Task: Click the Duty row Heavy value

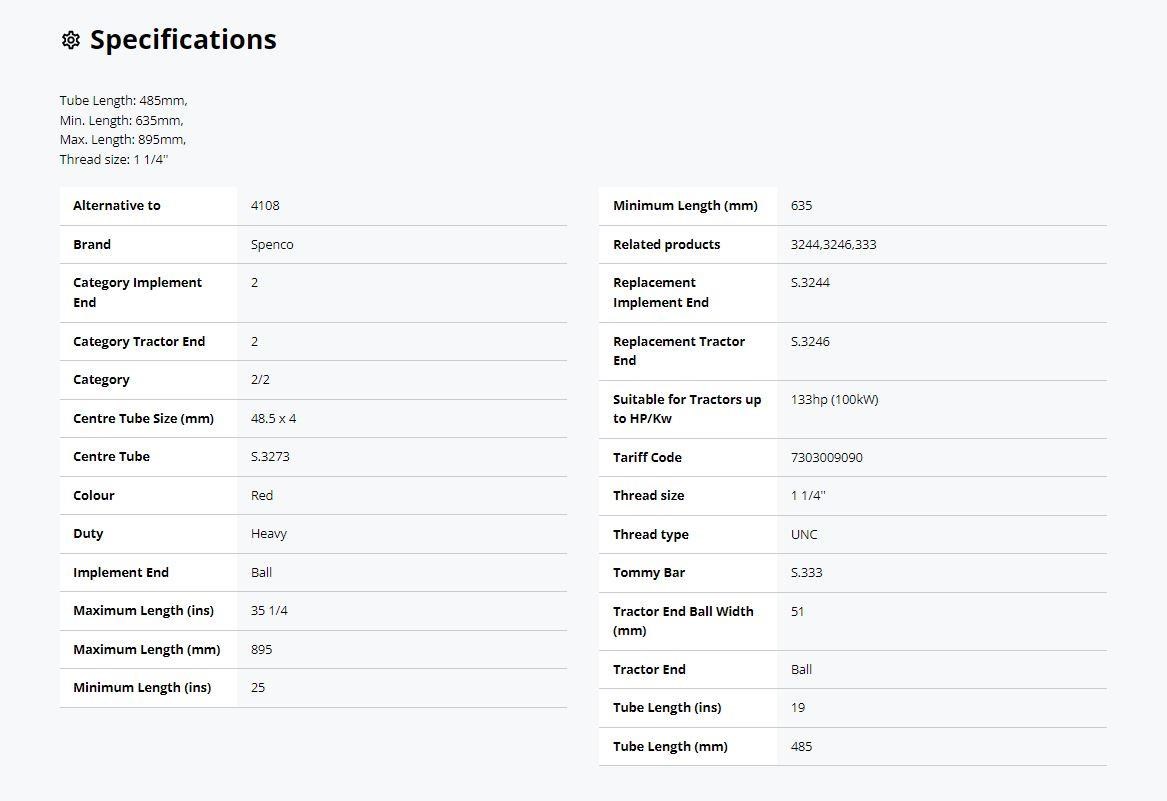Action: coord(268,534)
